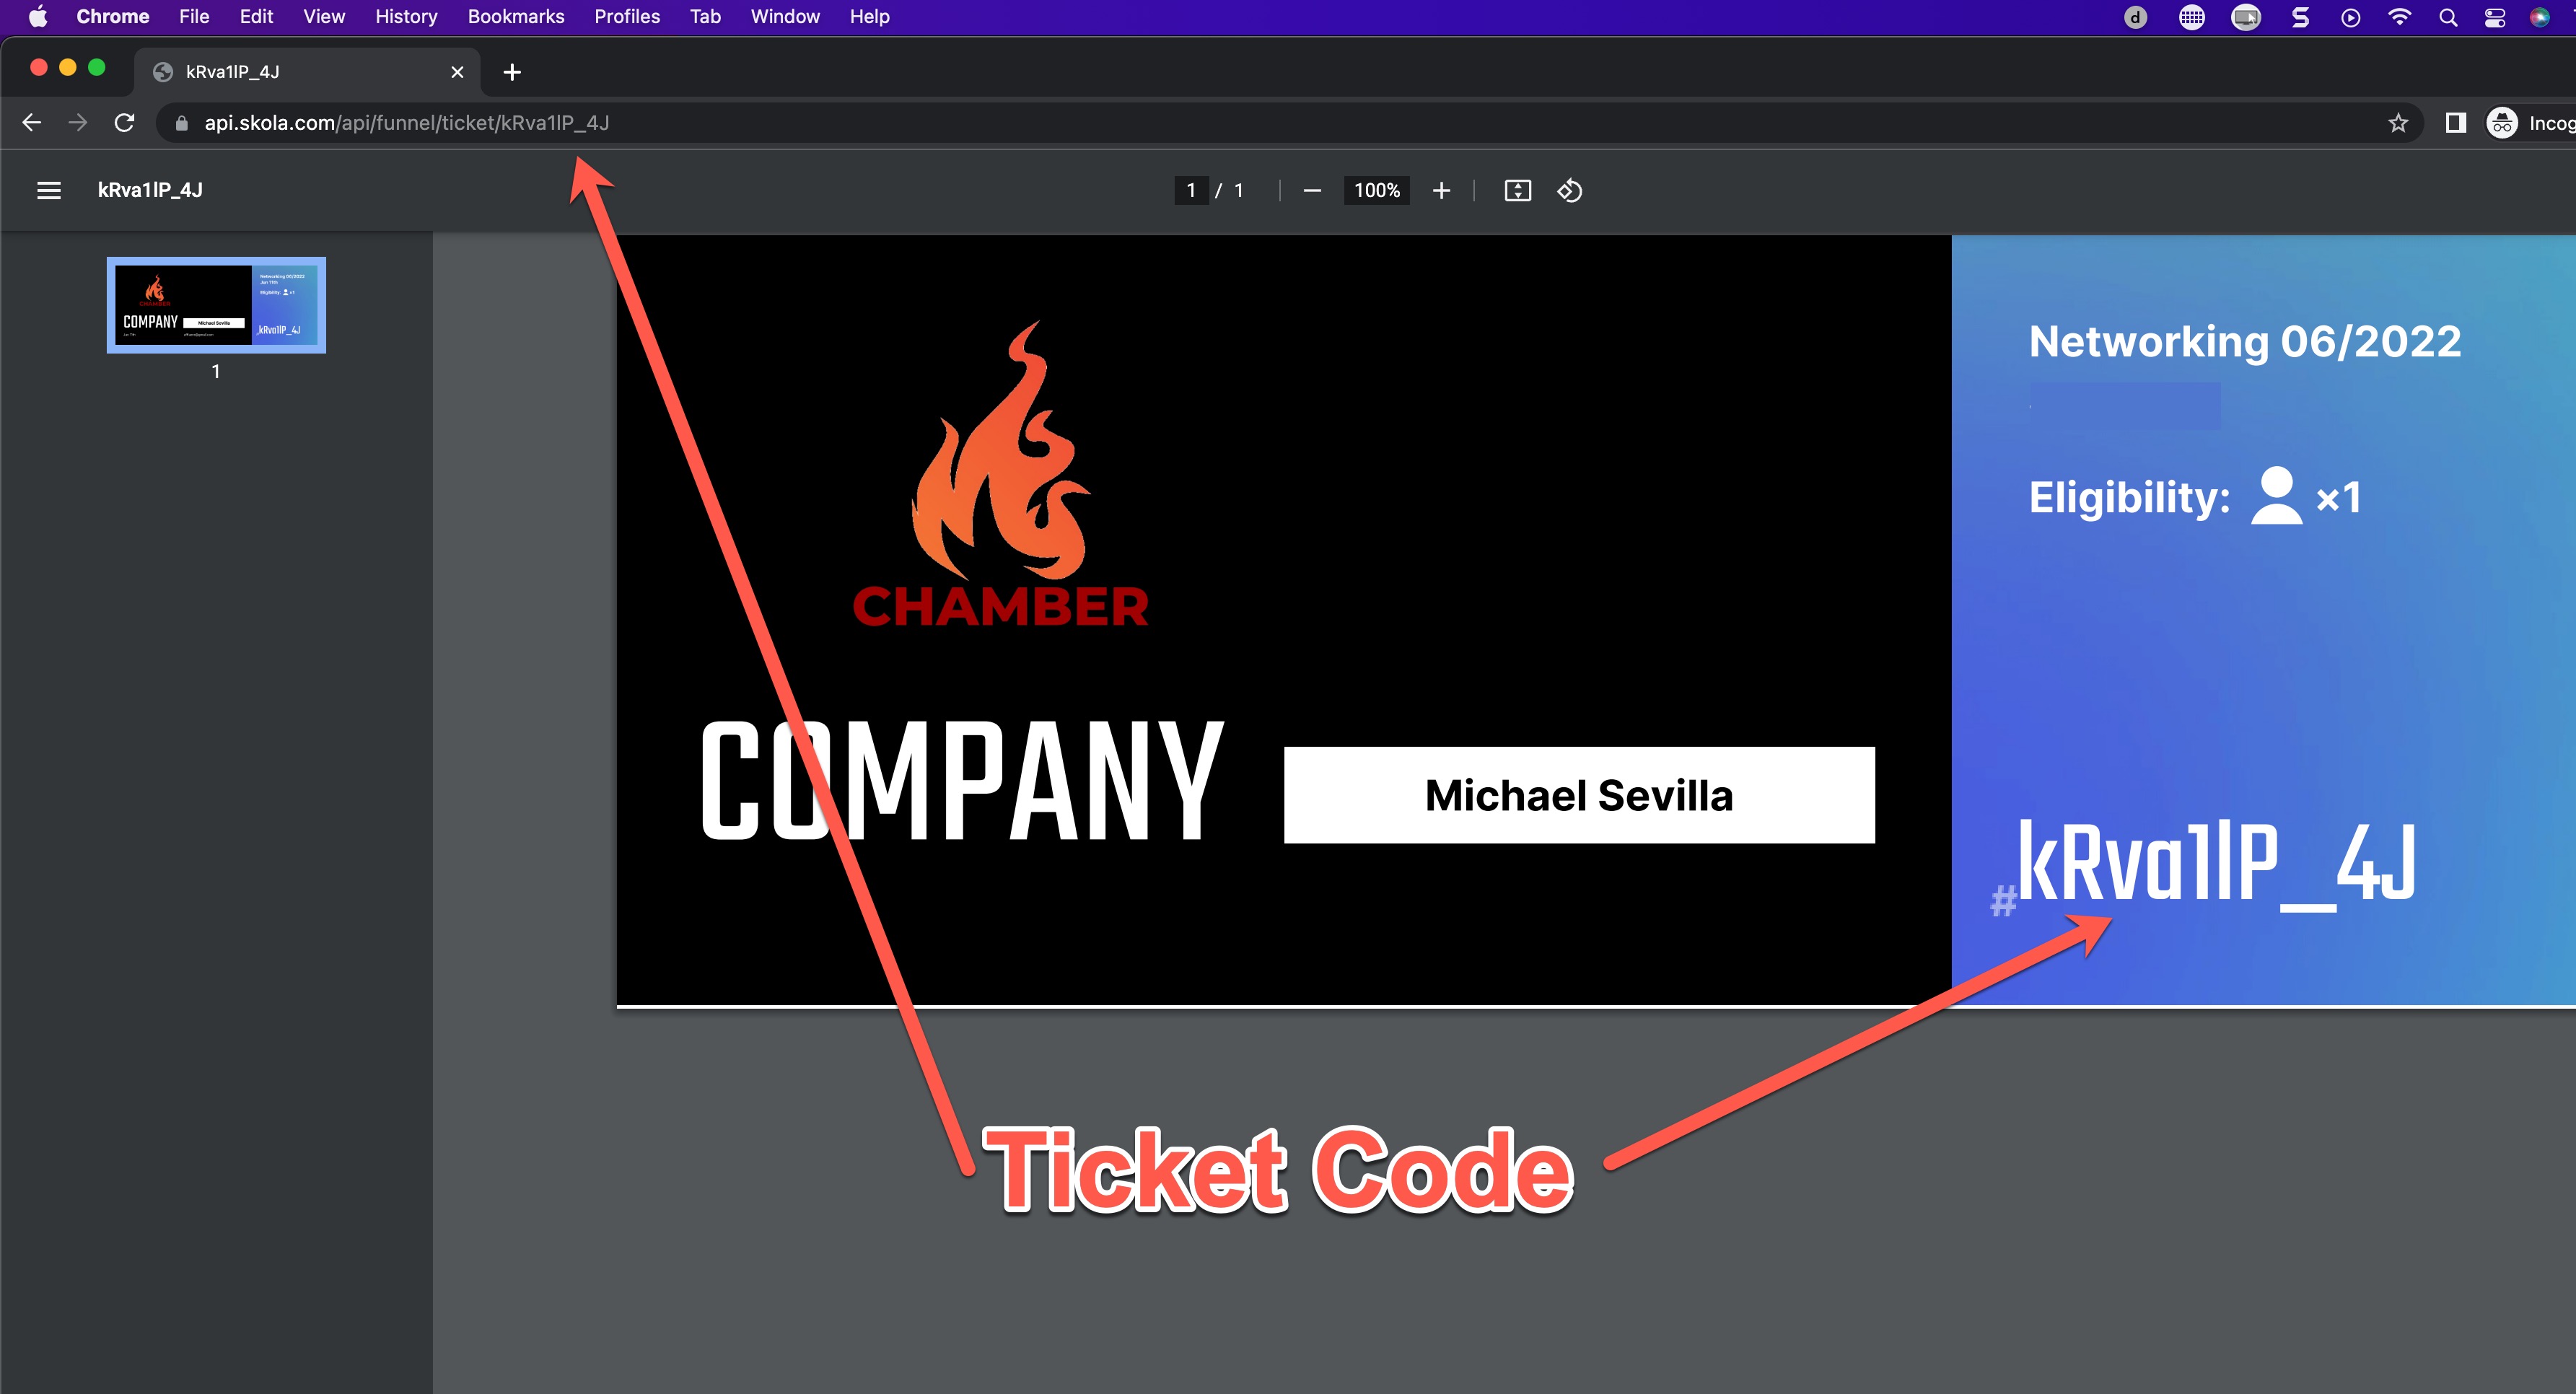The height and width of the screenshot is (1394, 2576).
Task: Toggle Chrome side panel icon
Action: [2455, 122]
